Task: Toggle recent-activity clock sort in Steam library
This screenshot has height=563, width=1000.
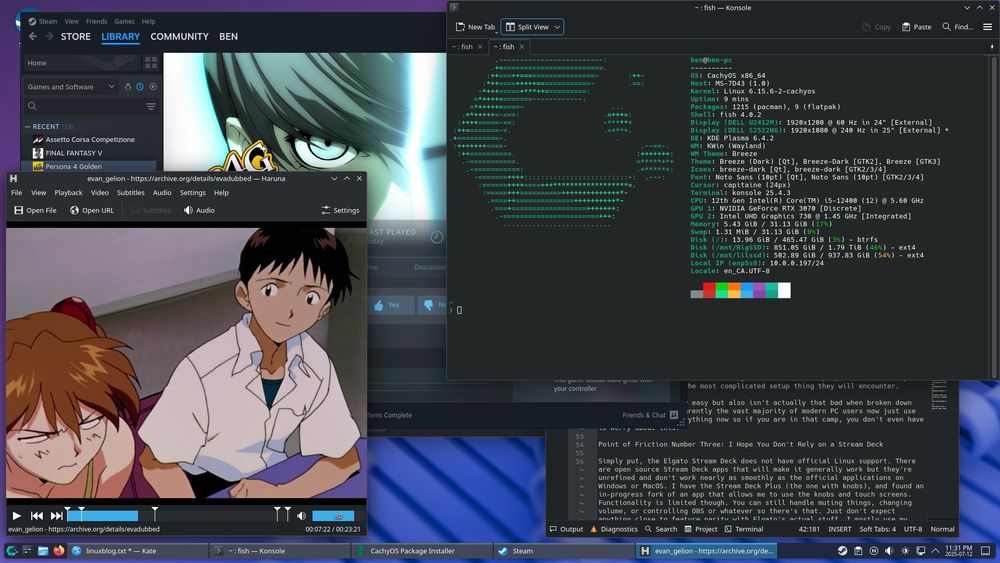Action: [140, 87]
